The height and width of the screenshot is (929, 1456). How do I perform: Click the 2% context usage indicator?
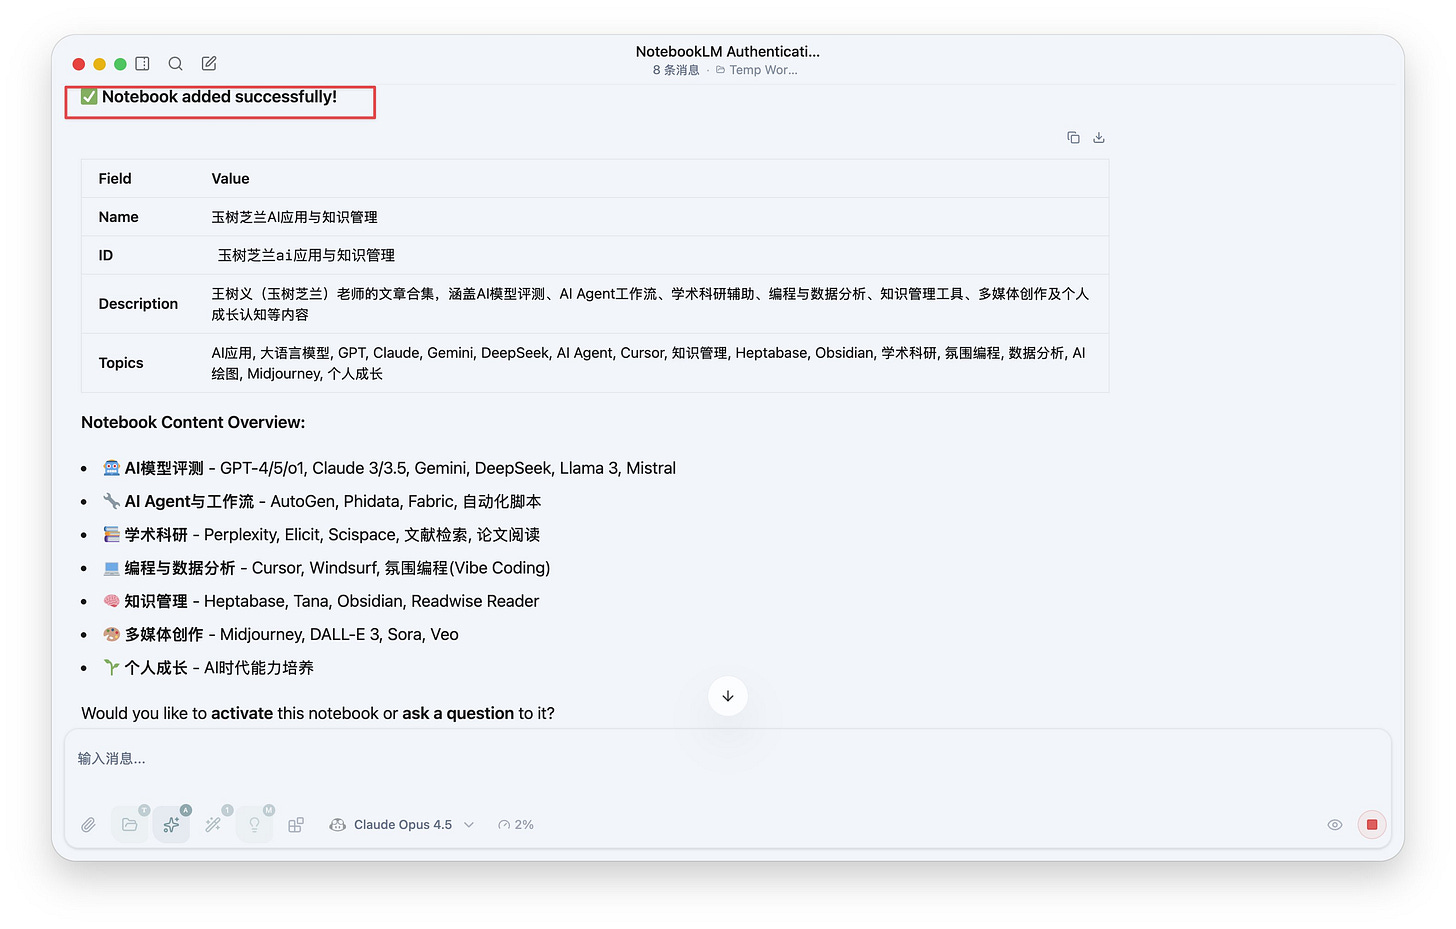click(x=516, y=825)
